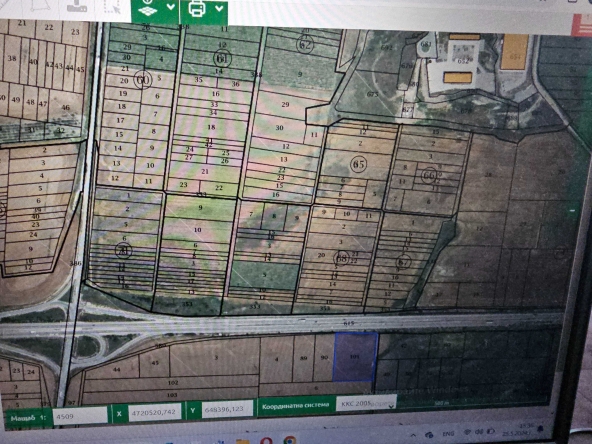Click the printer icon
592x444 pixels.
point(197,8)
